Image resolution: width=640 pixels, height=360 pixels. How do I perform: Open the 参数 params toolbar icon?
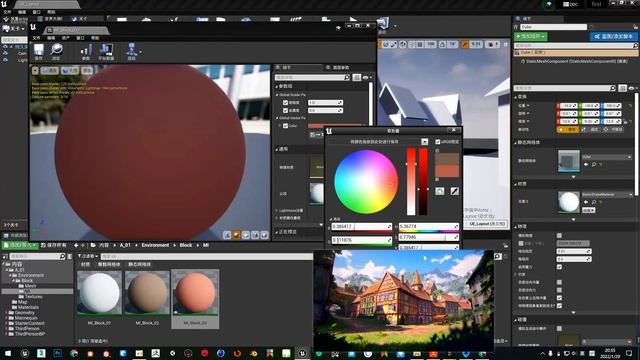[86, 51]
